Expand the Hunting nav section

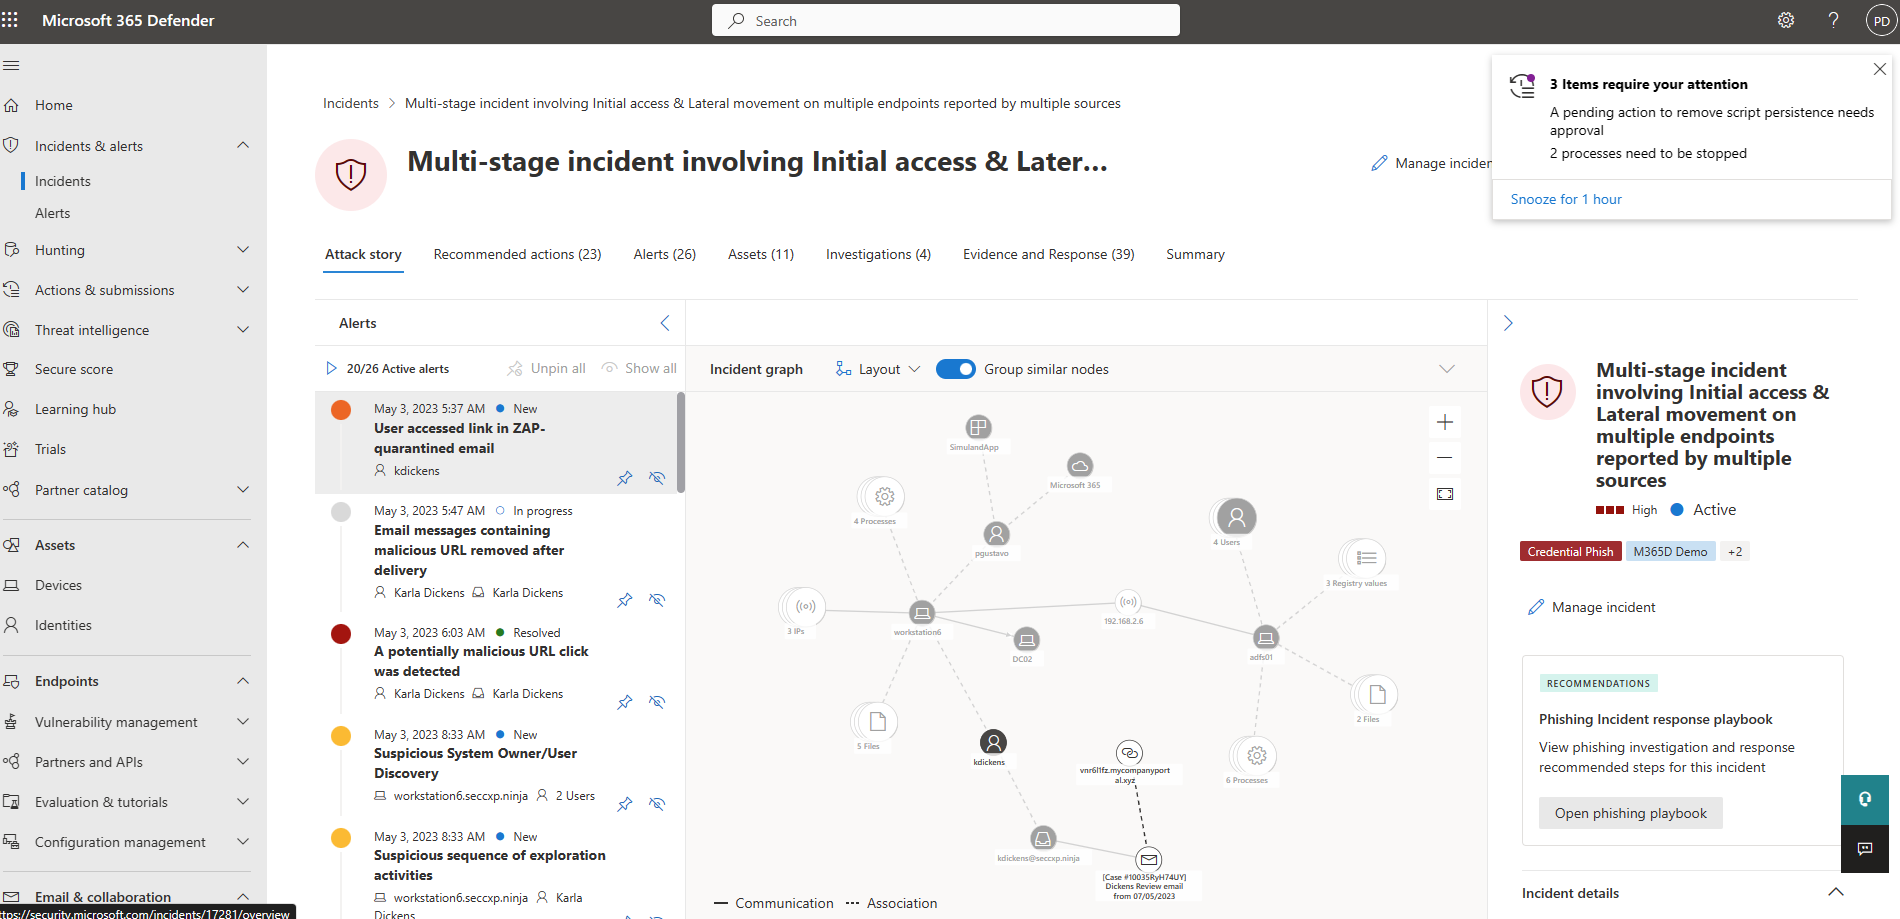click(243, 250)
